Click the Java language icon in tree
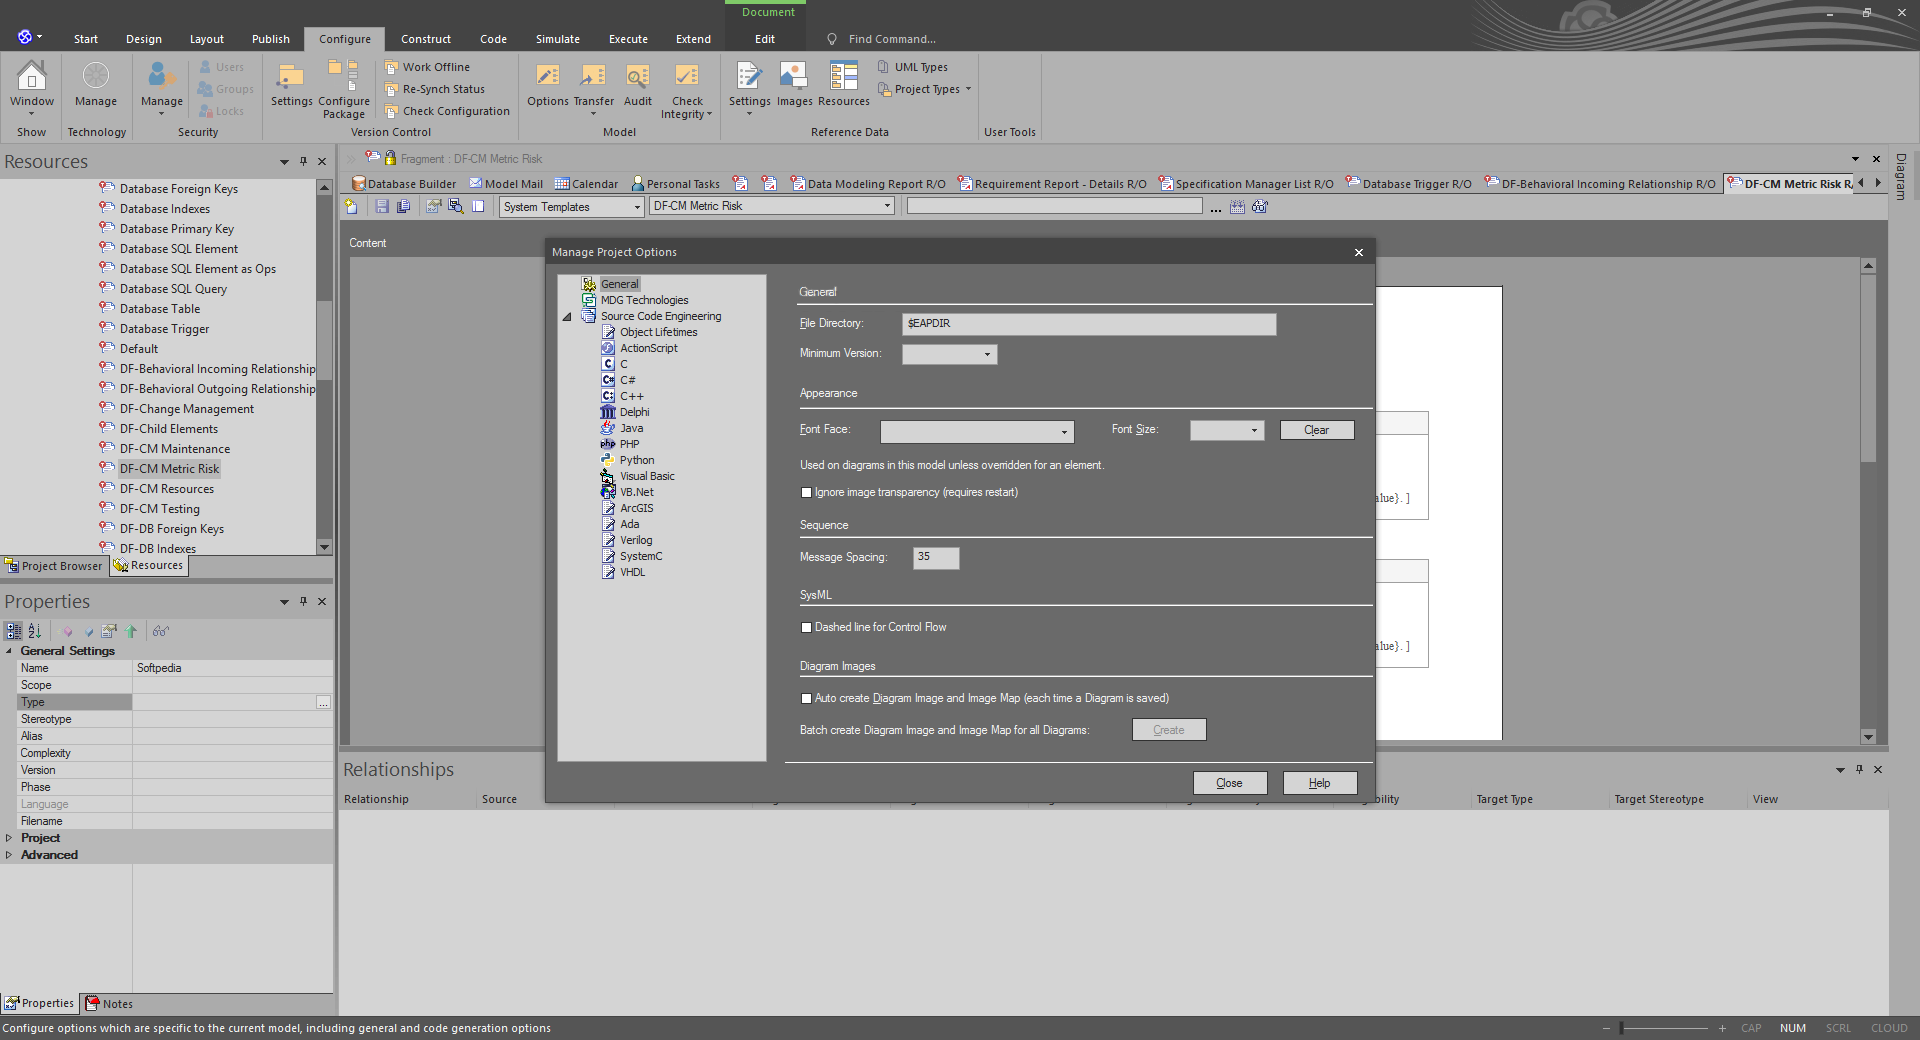Image resolution: width=1920 pixels, height=1040 pixels. click(608, 428)
